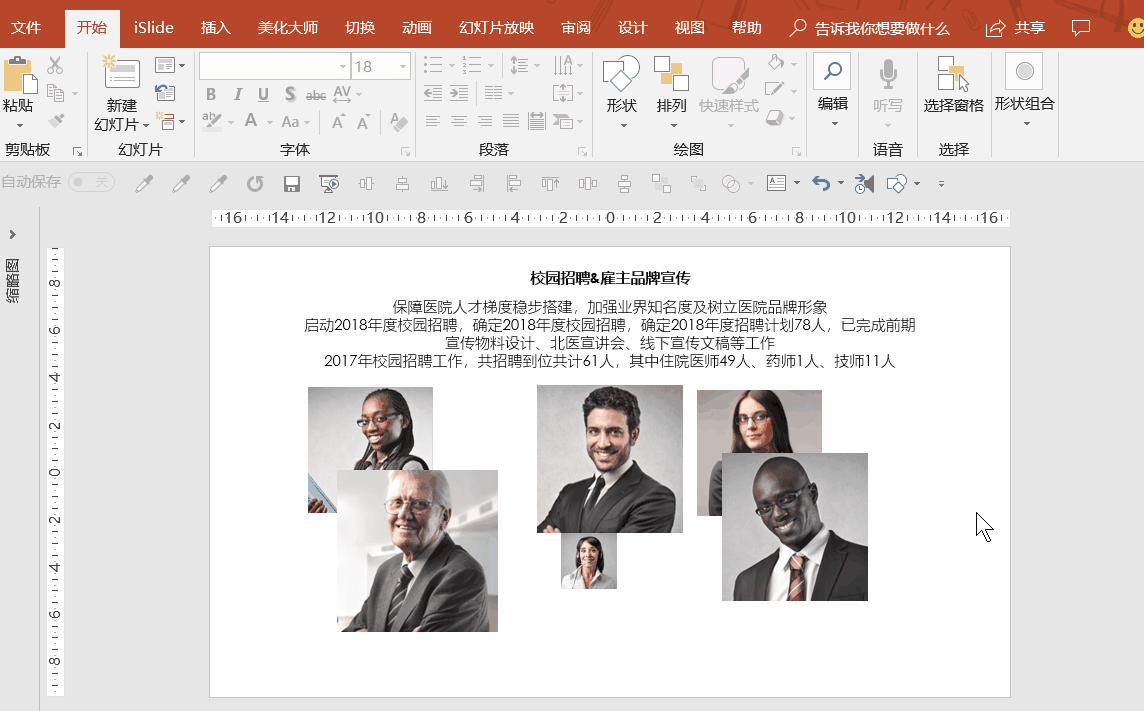This screenshot has height=711, width=1144.
Task: Open the Selection Pane (选择窗格)
Action: click(x=954, y=85)
